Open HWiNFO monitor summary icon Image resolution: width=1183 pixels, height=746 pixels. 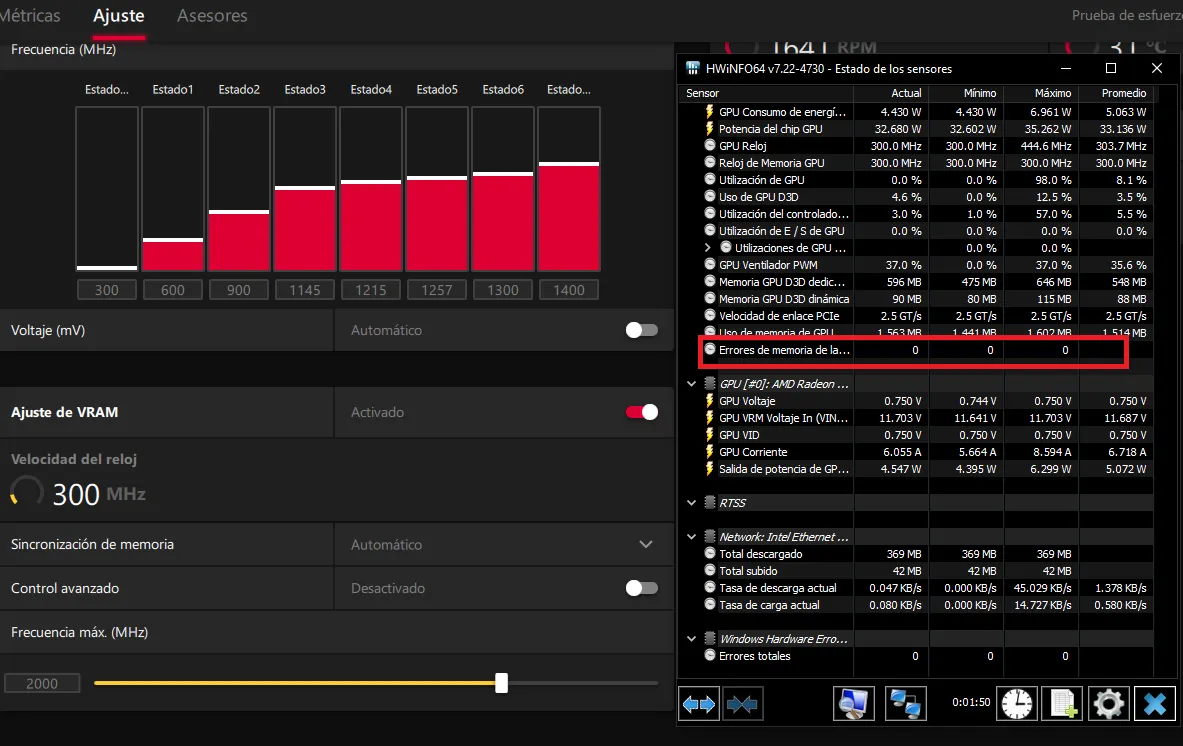coord(853,704)
